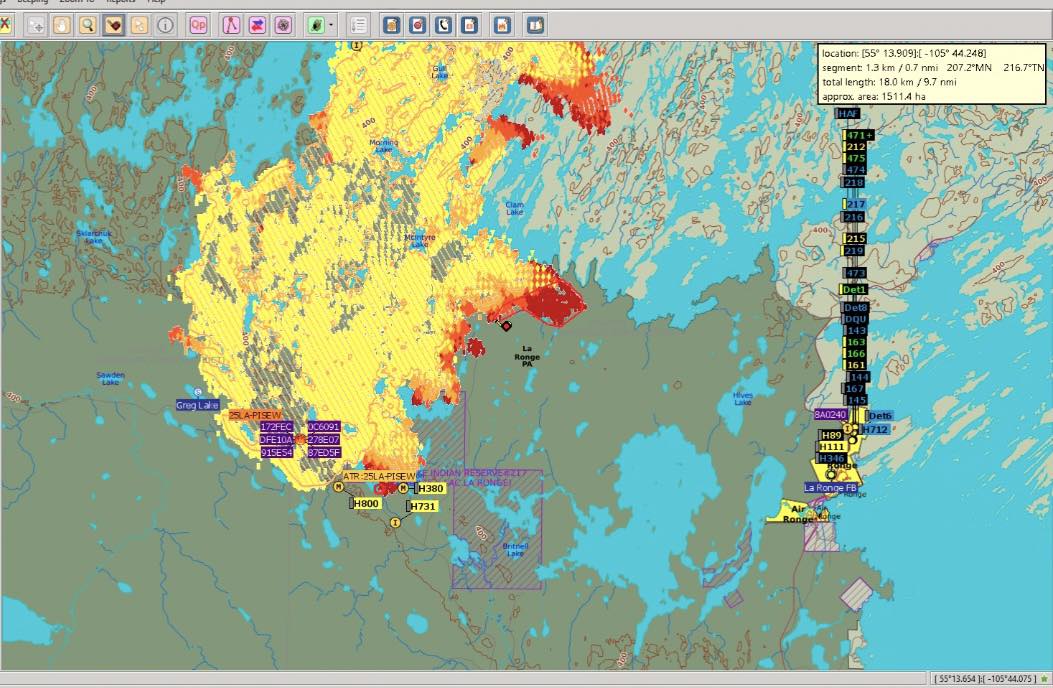Click the H111 helicopter label
The image size is (1053, 688).
pyautogui.click(x=832, y=447)
